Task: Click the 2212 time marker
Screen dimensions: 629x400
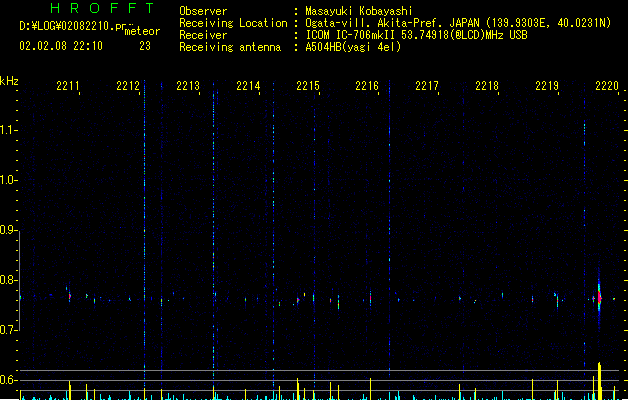Action: (128, 86)
